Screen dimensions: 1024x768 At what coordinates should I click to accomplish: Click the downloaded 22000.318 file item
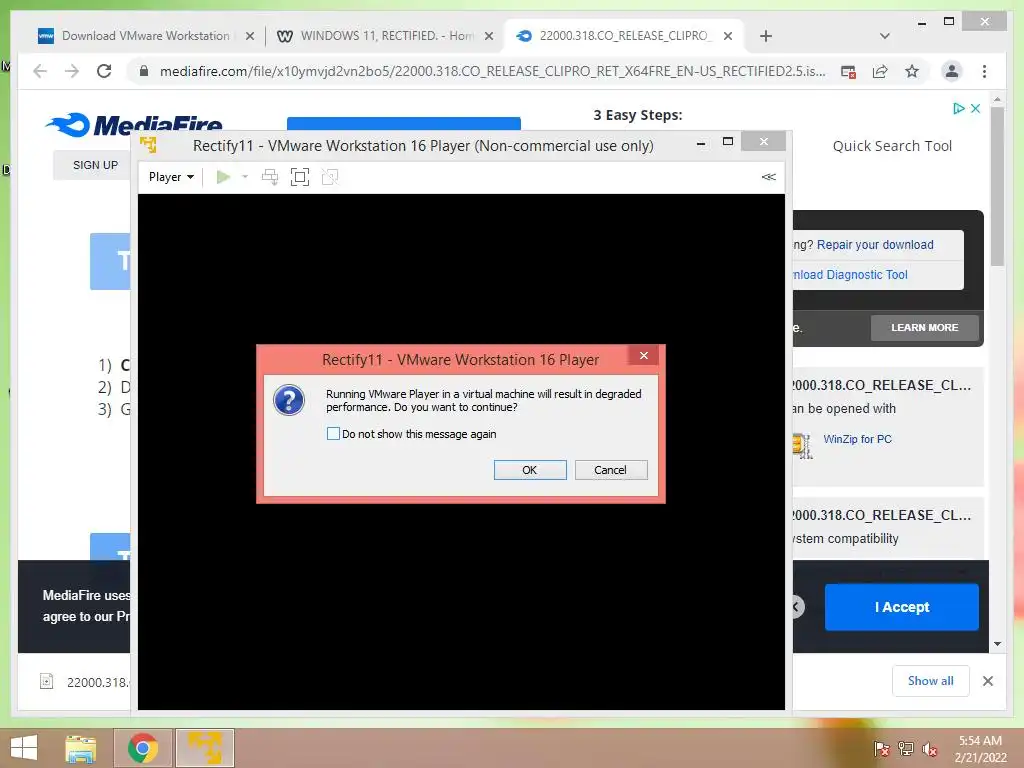click(84, 682)
